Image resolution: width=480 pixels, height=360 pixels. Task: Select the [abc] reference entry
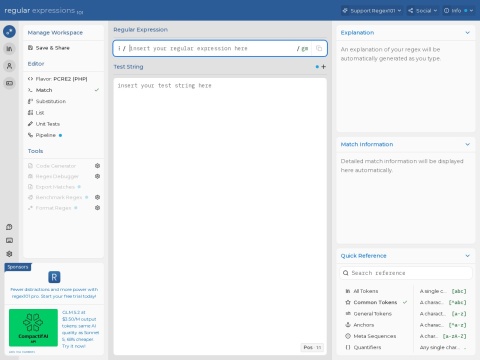(x=443, y=291)
